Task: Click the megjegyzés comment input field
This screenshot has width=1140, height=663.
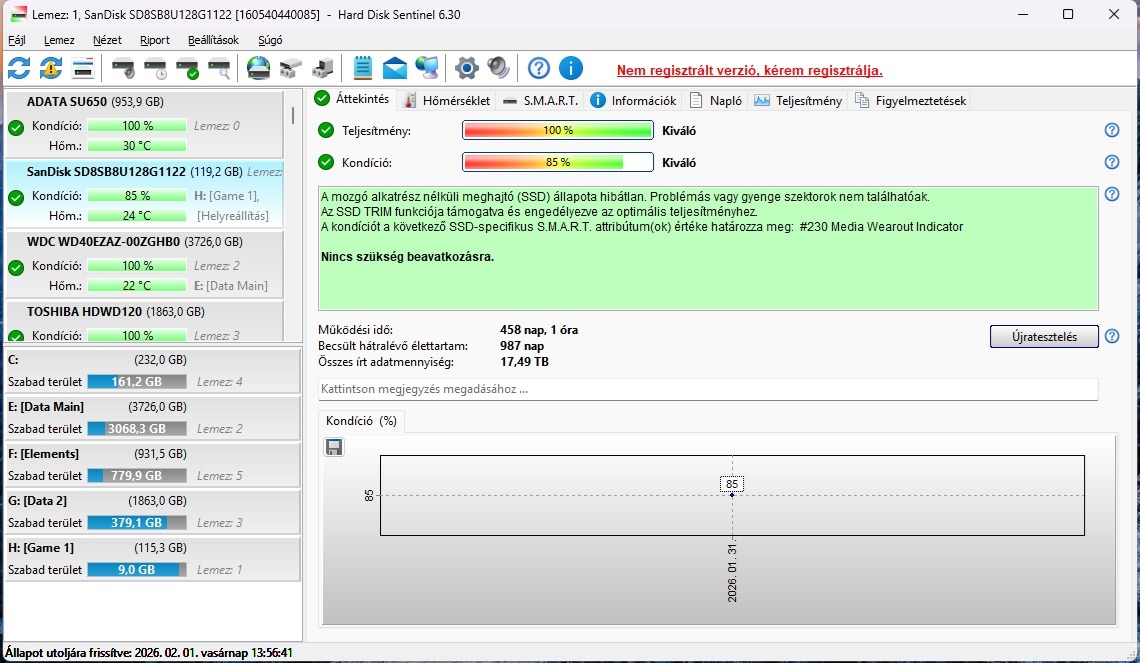Action: tap(707, 389)
